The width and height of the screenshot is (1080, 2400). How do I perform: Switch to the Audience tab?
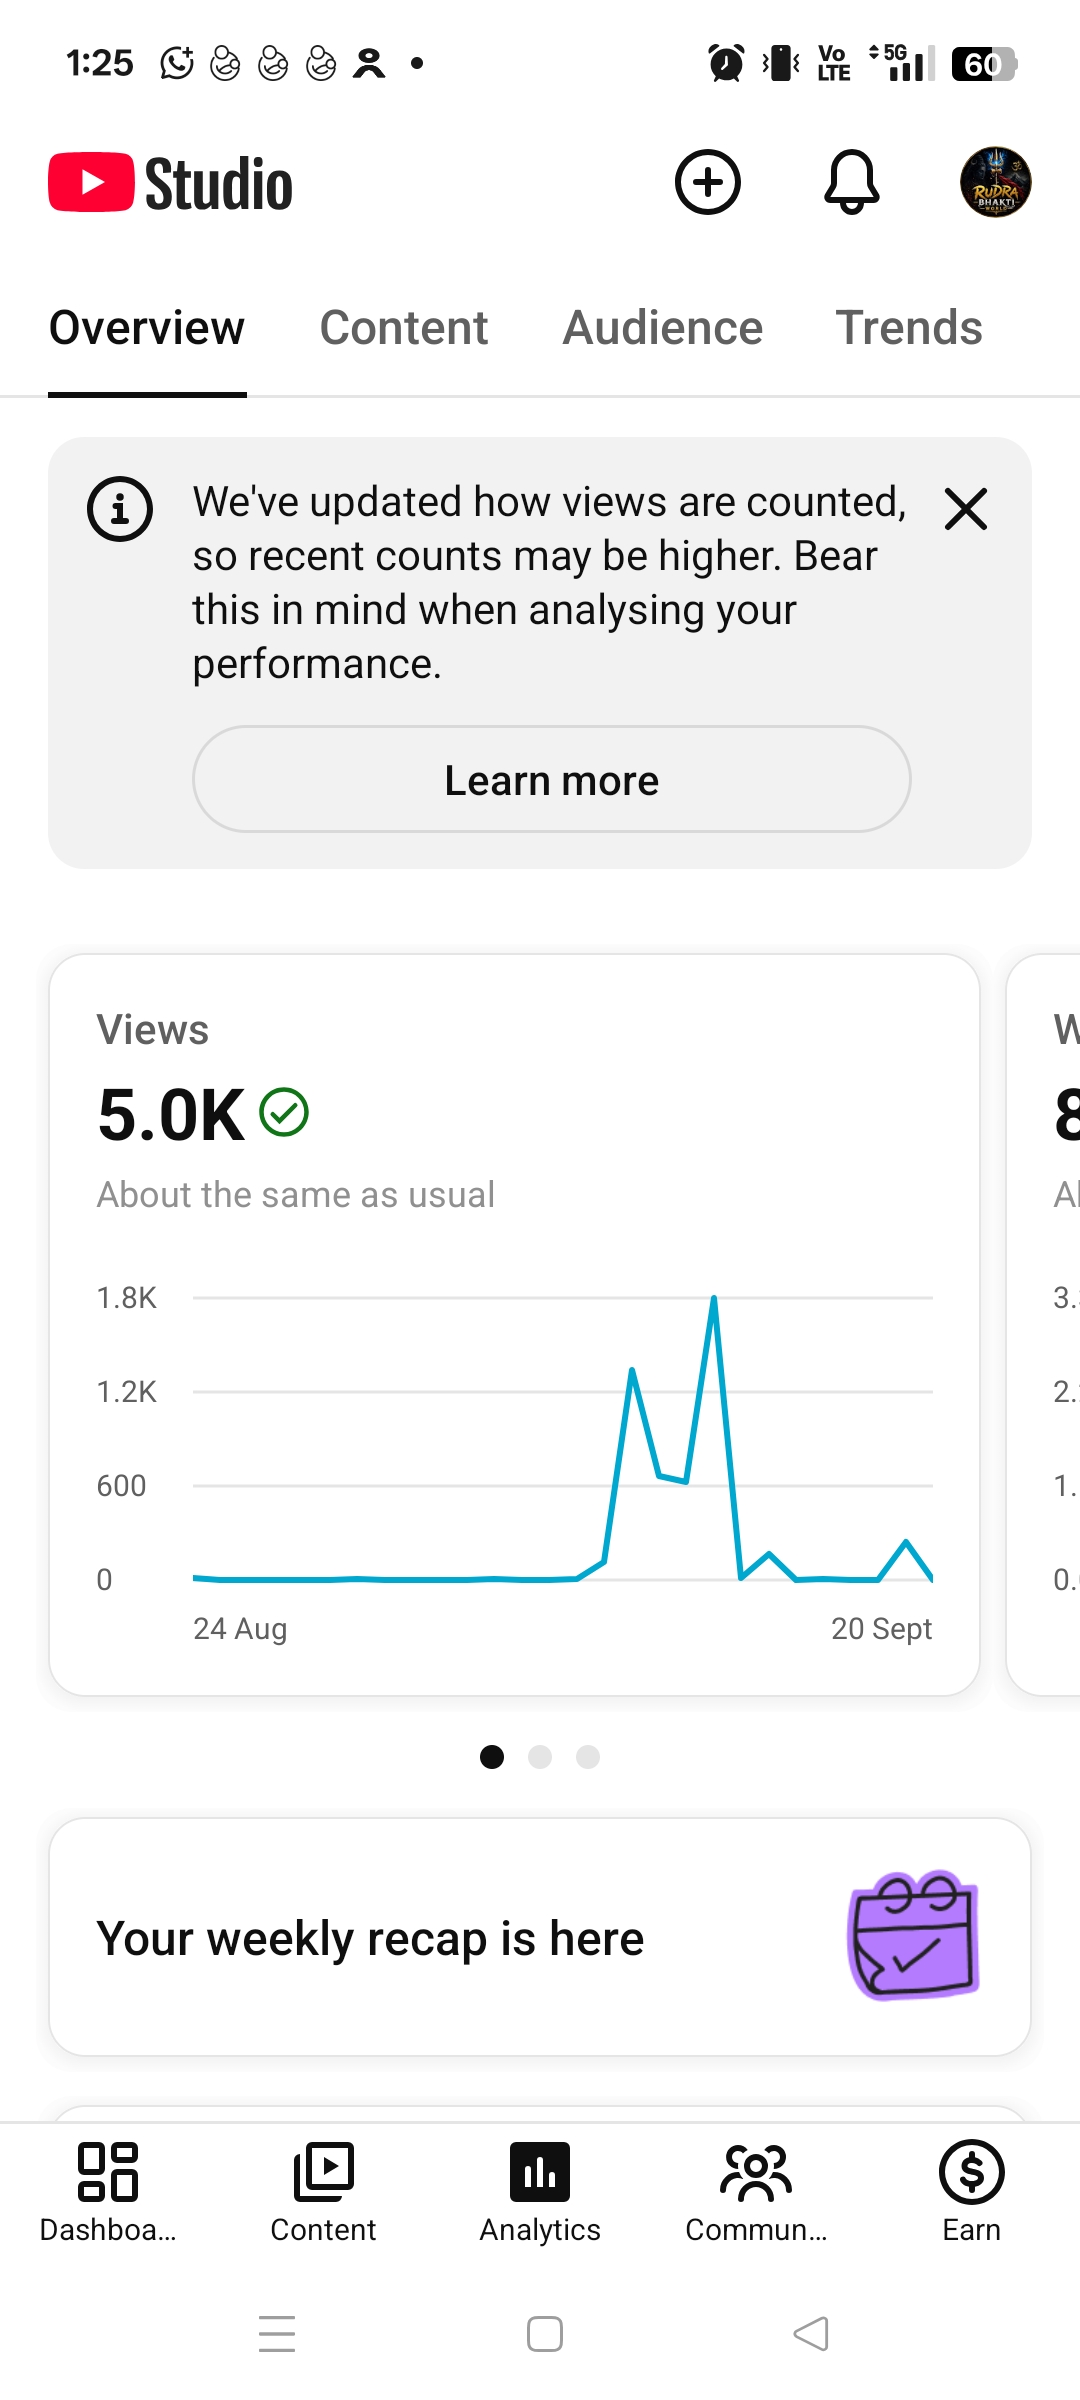tap(663, 328)
